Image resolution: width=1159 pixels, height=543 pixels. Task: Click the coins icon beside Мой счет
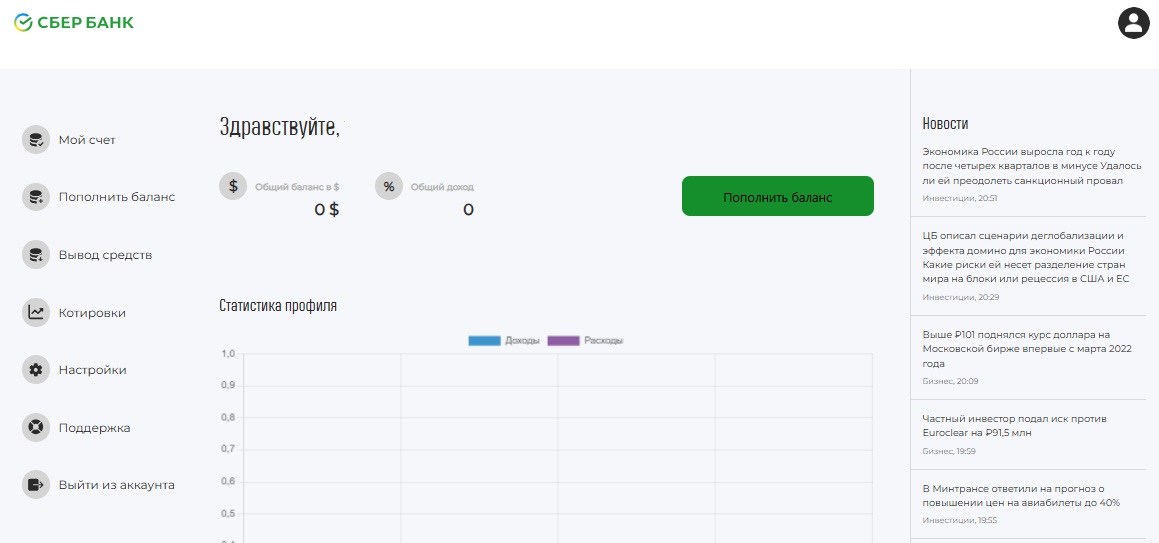pyautogui.click(x=35, y=140)
